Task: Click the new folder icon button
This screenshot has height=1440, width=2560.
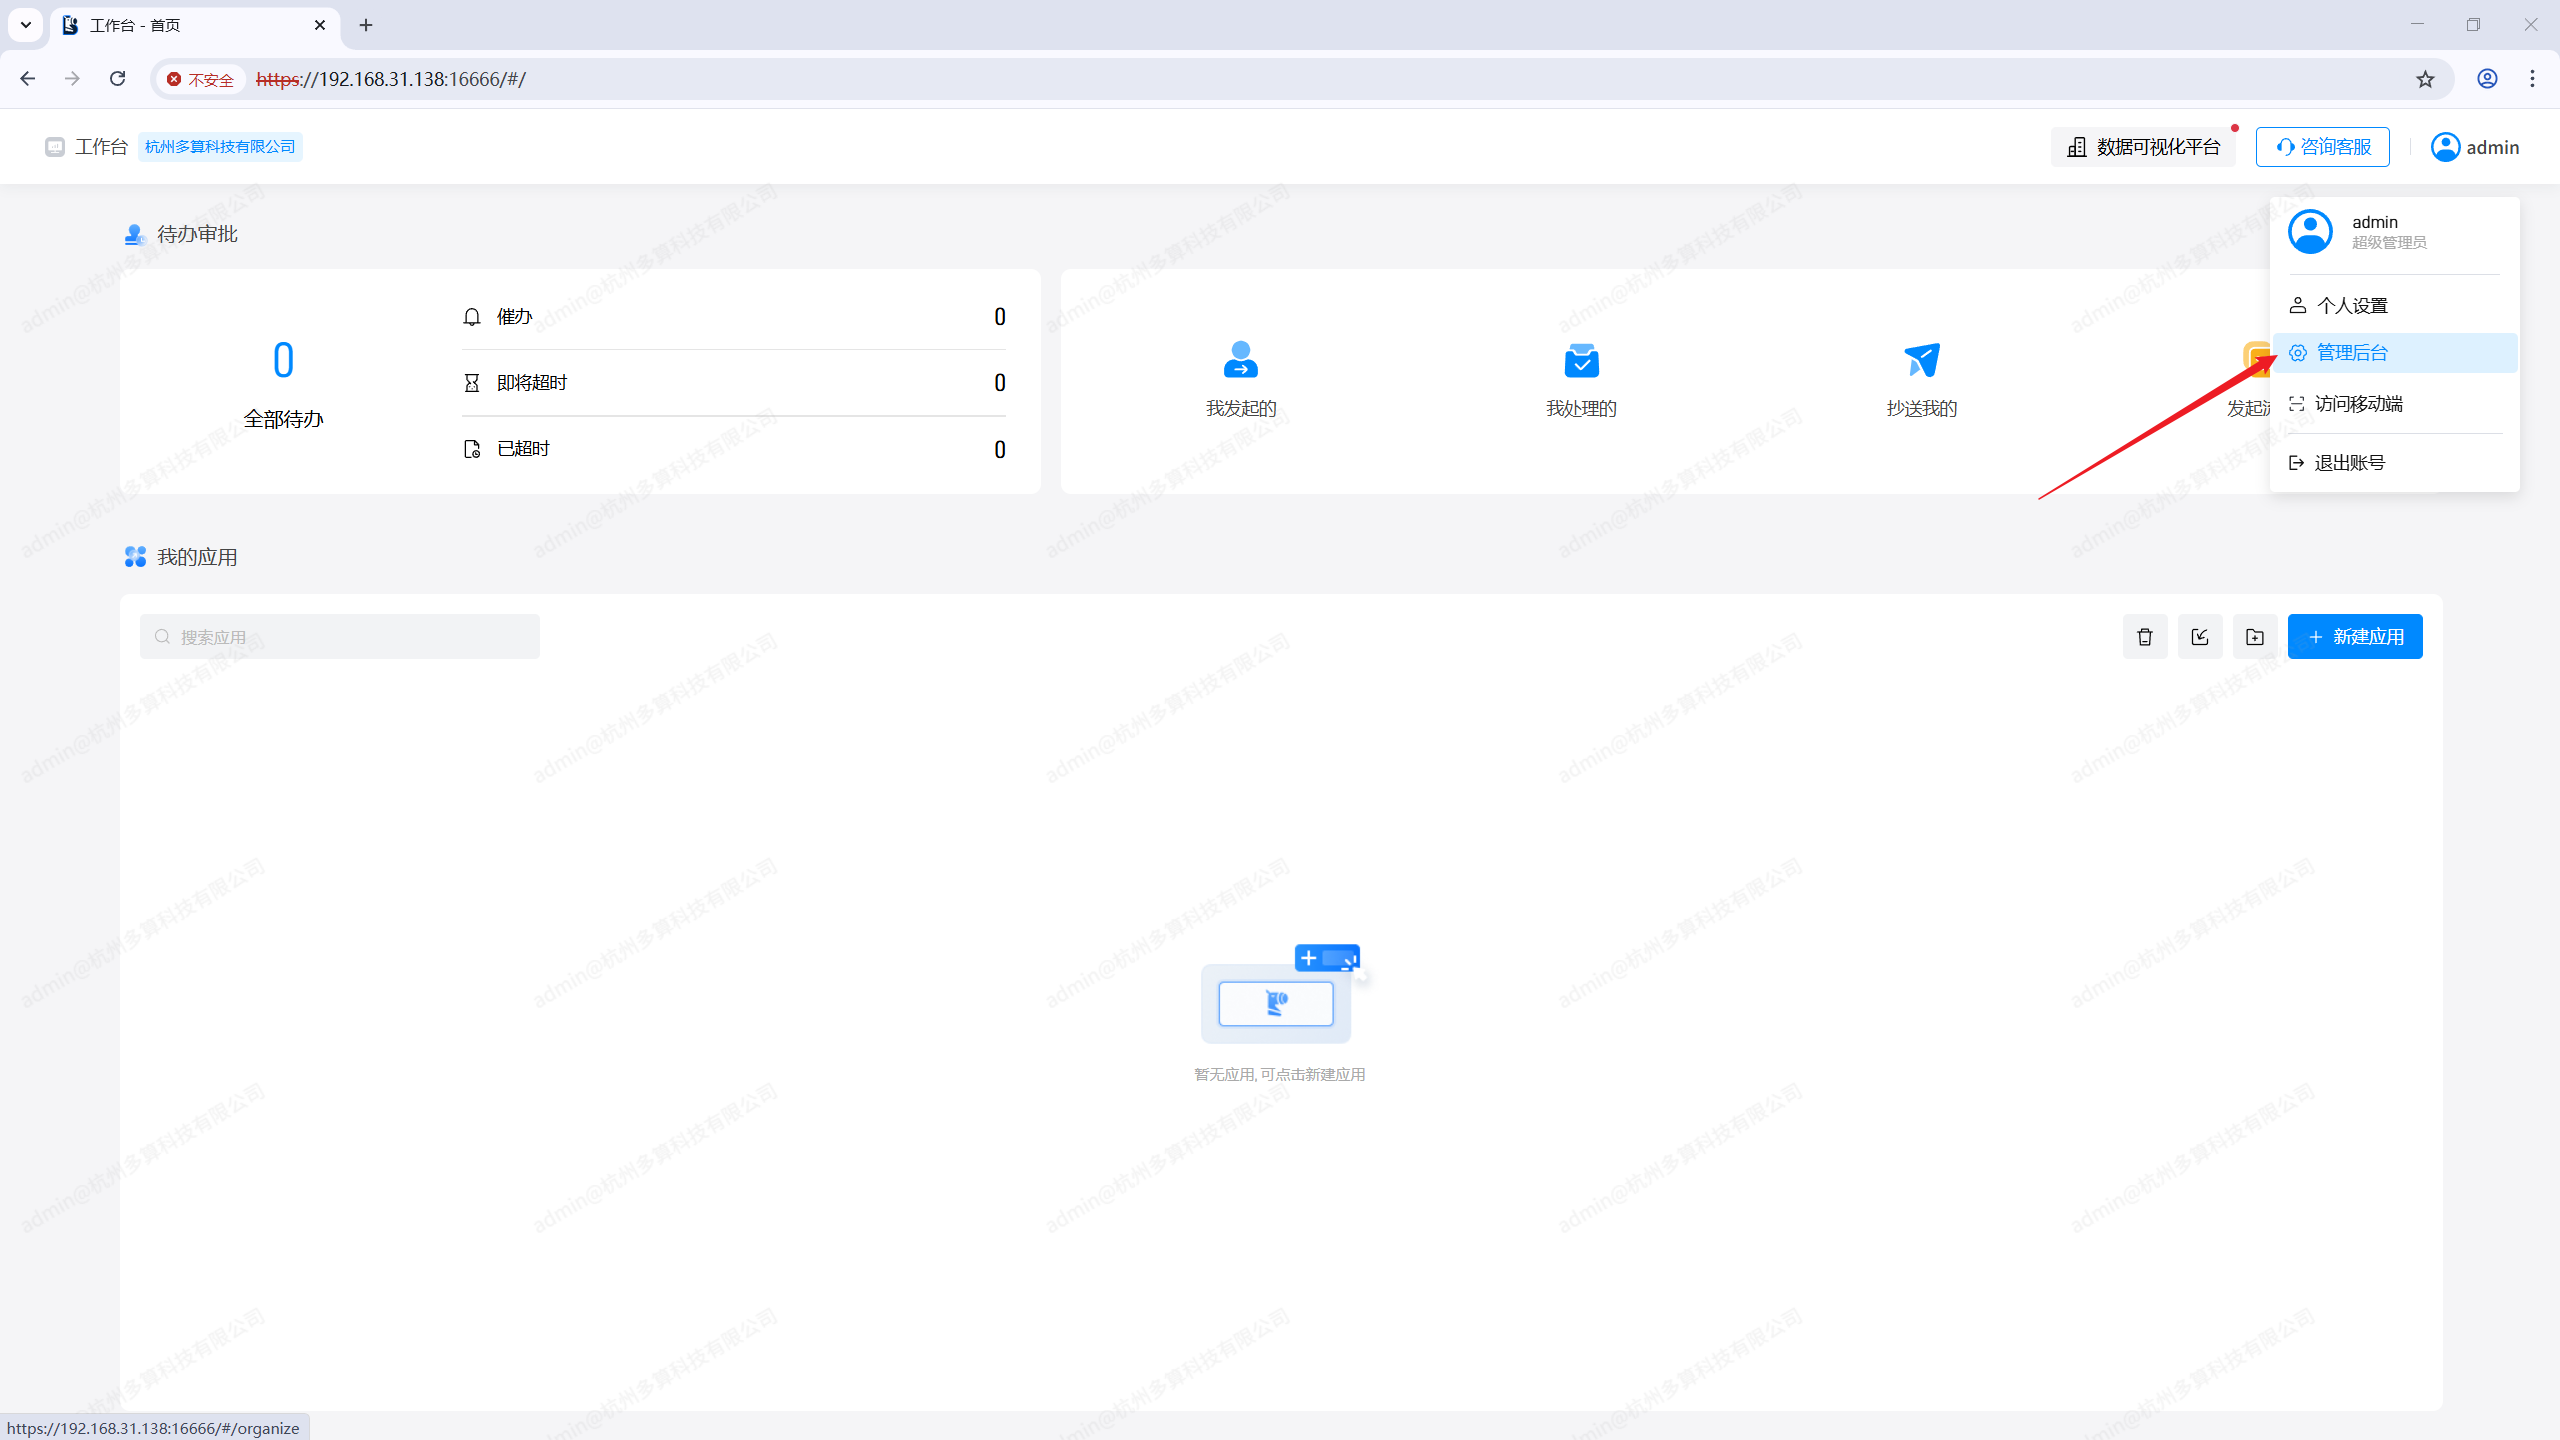Action: click(x=2255, y=637)
